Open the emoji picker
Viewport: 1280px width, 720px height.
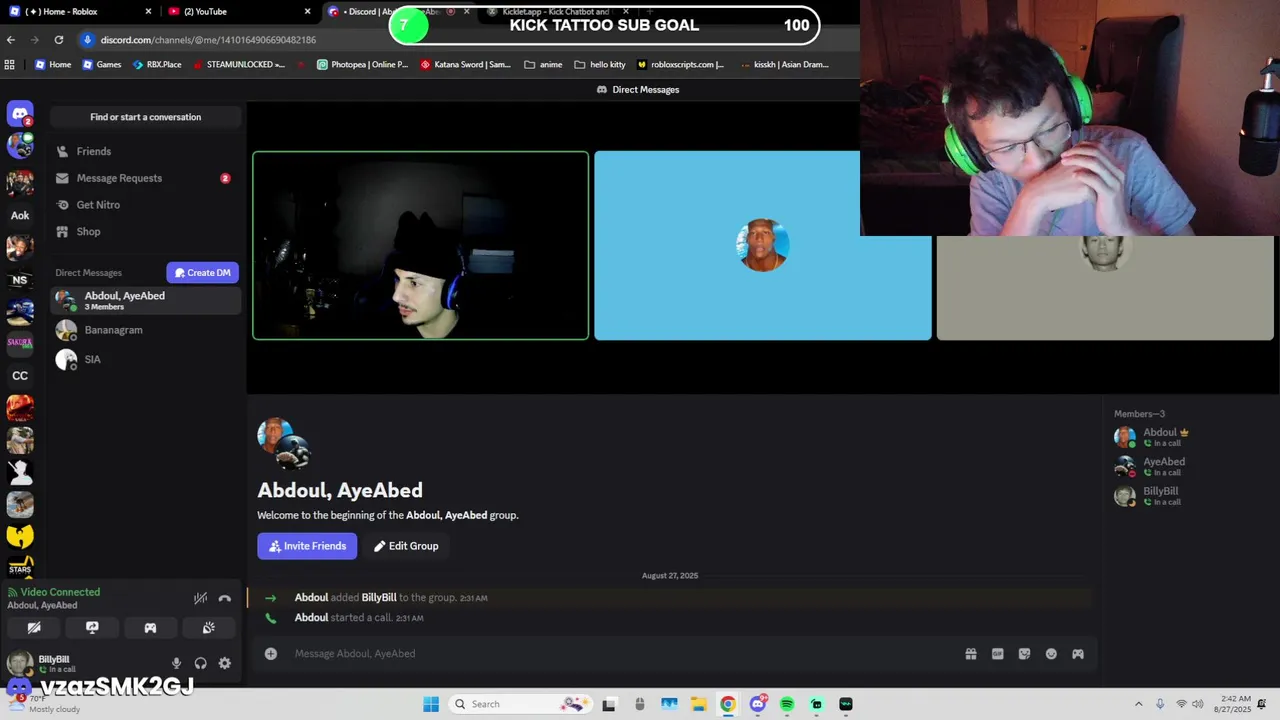click(1051, 654)
